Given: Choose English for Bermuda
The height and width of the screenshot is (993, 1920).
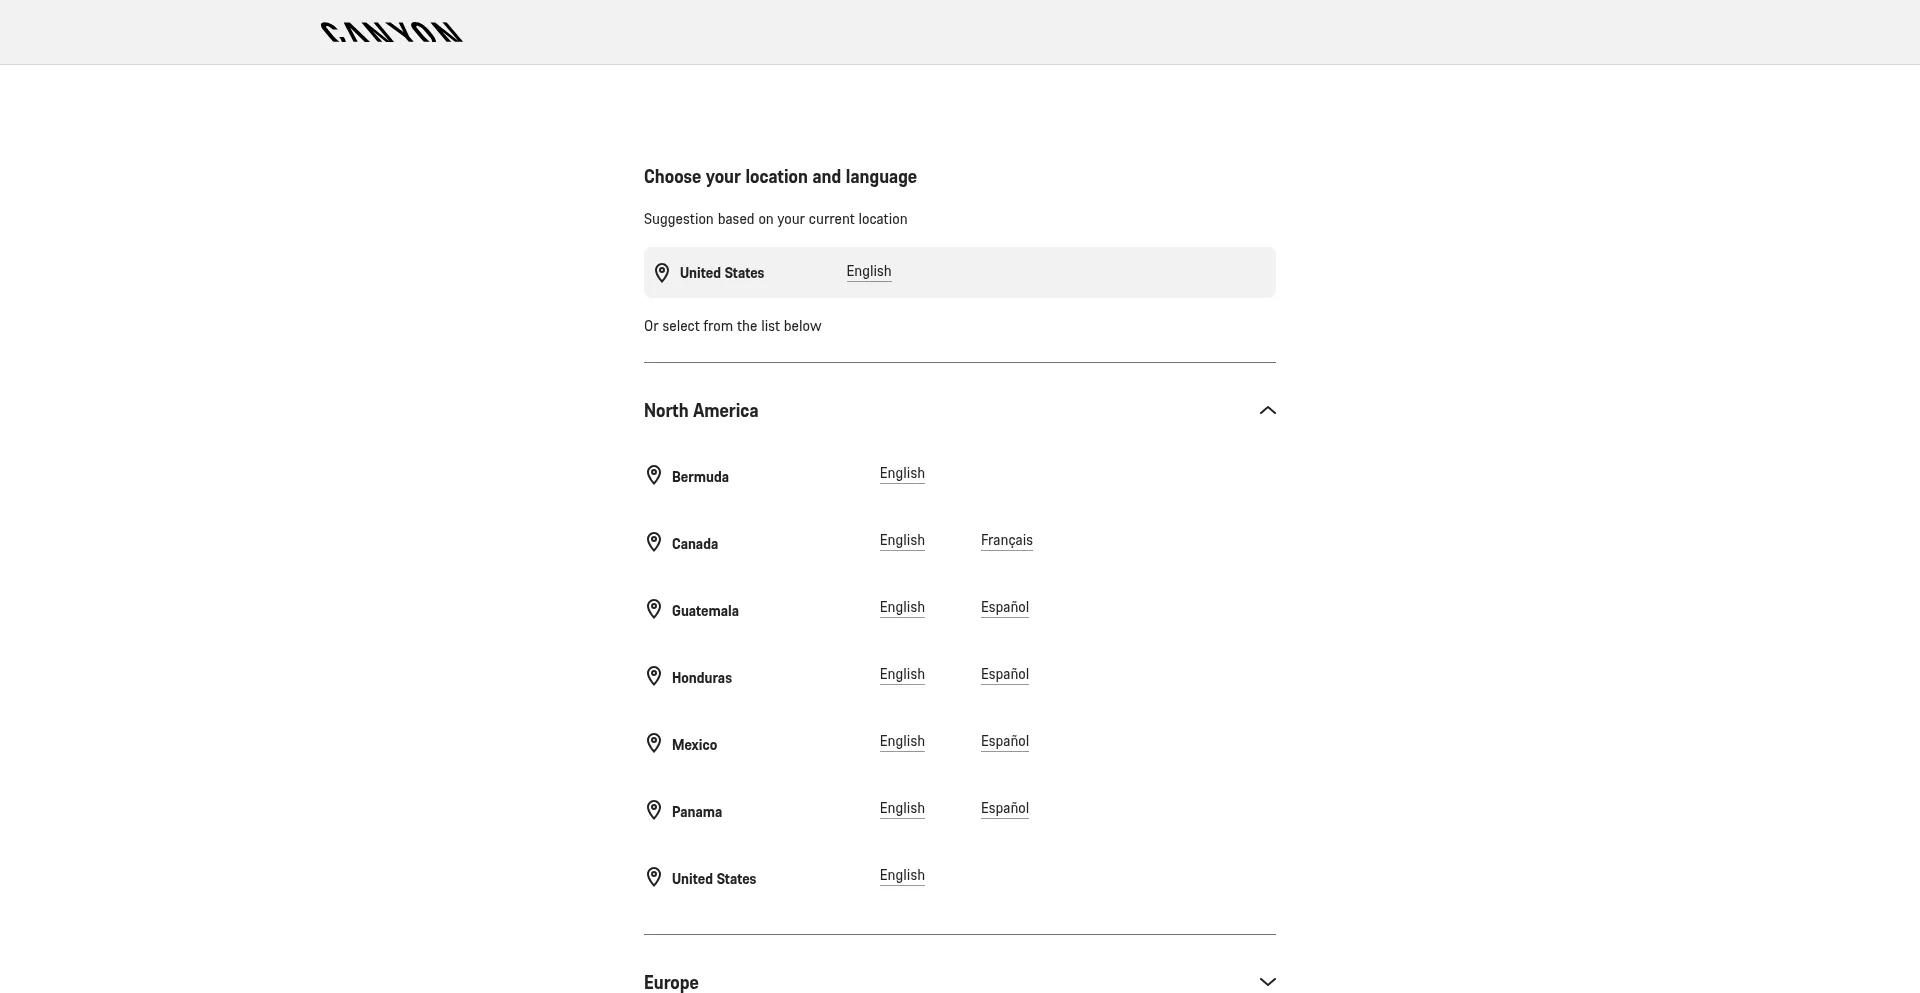Looking at the screenshot, I should [x=902, y=474].
